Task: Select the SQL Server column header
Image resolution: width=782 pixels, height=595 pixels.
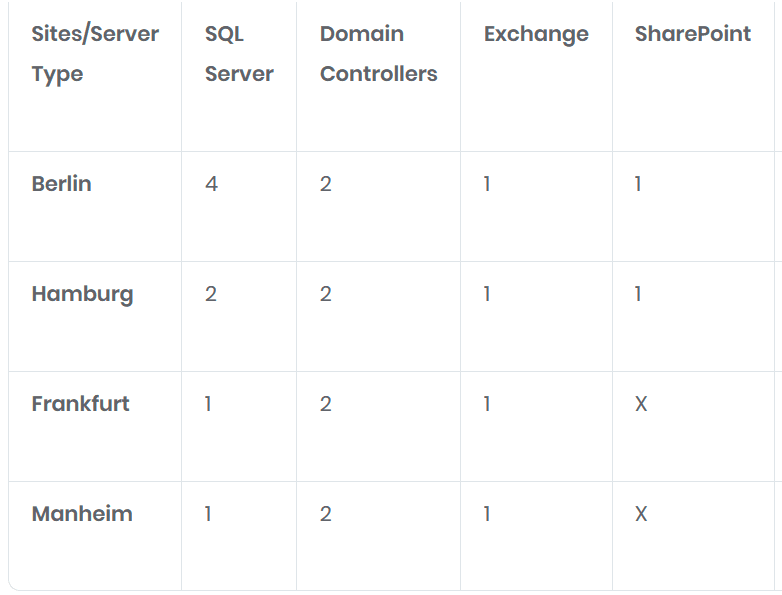Action: tap(239, 54)
